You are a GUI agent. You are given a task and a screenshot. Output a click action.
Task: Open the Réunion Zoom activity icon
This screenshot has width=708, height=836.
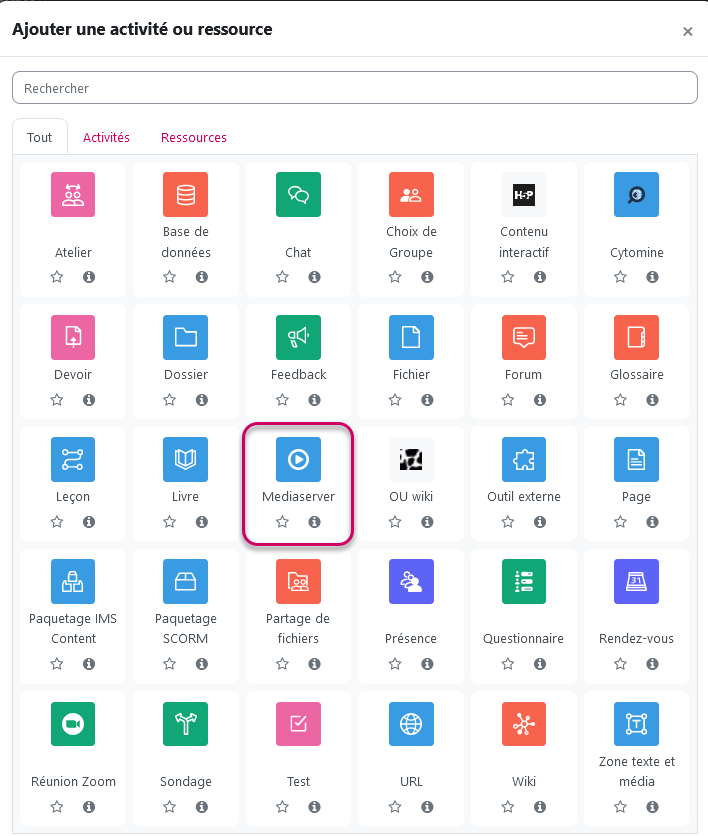pos(73,724)
